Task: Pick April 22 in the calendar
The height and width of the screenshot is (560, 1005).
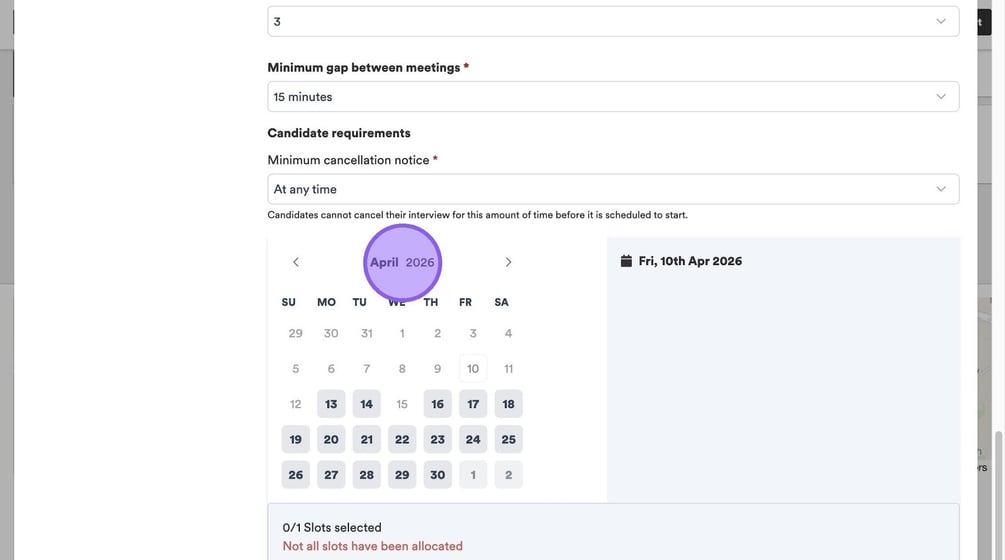Action: [402, 439]
